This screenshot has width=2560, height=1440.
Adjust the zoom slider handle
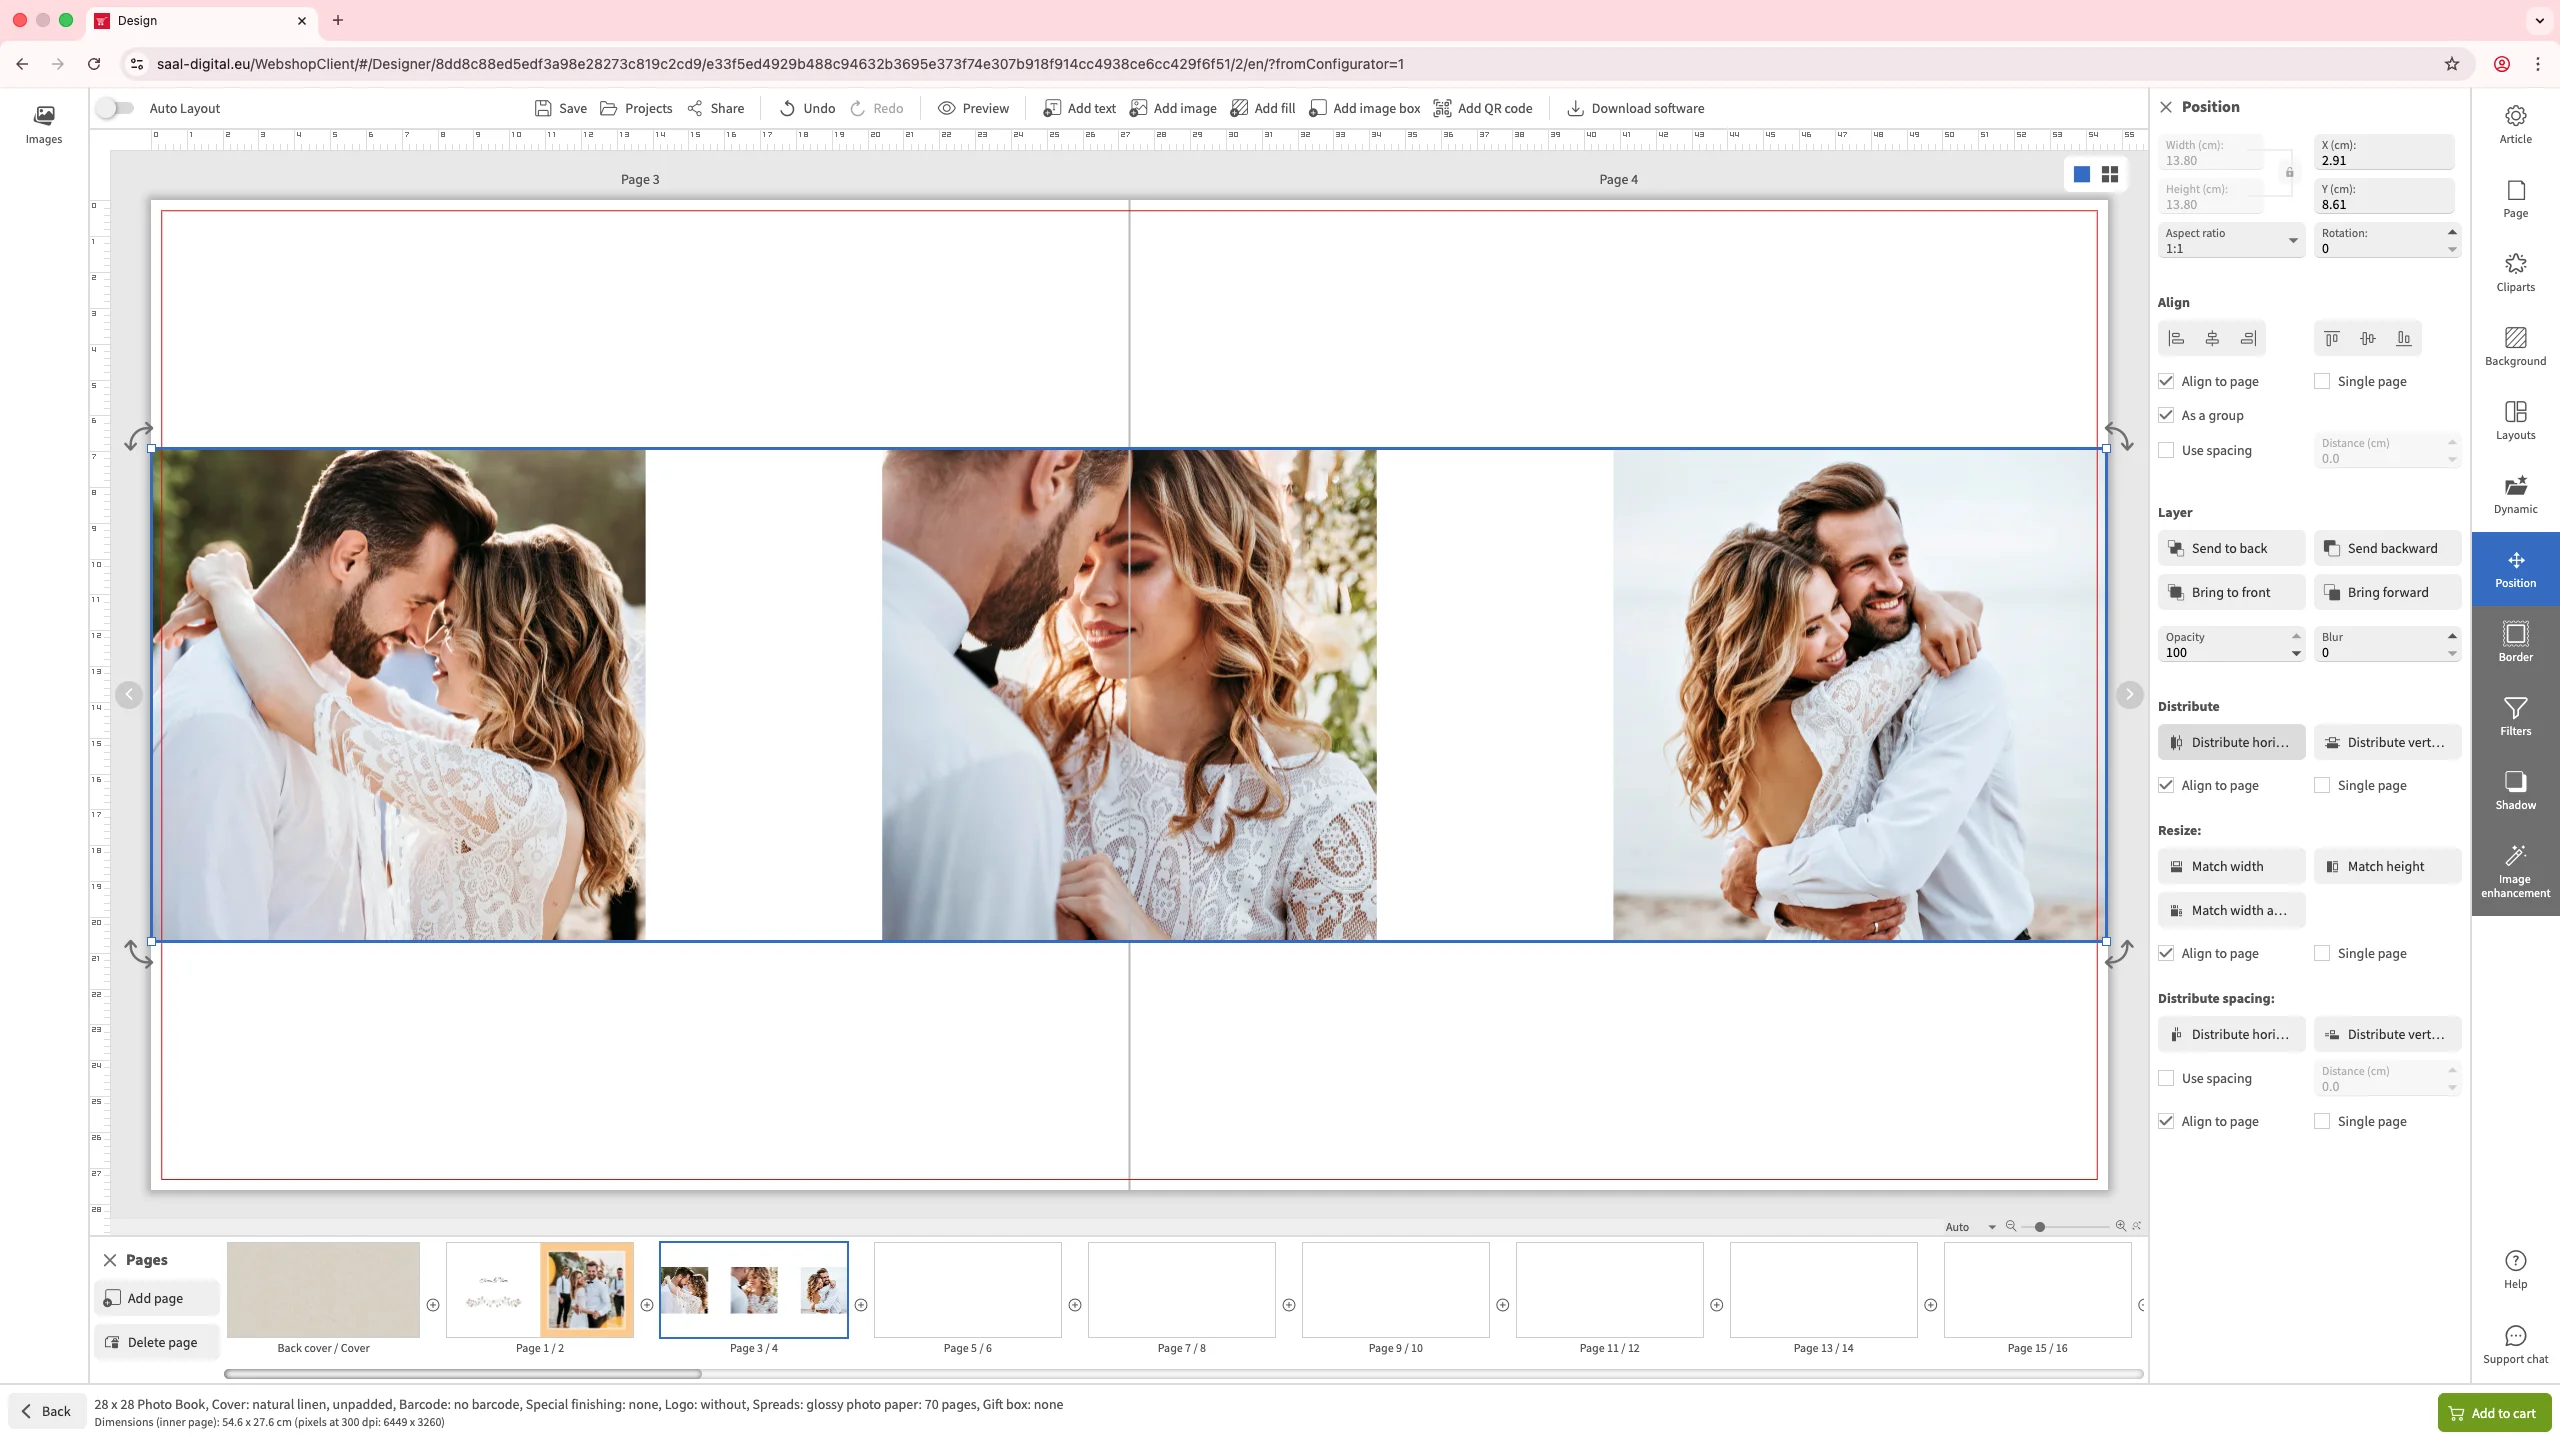(2039, 1227)
